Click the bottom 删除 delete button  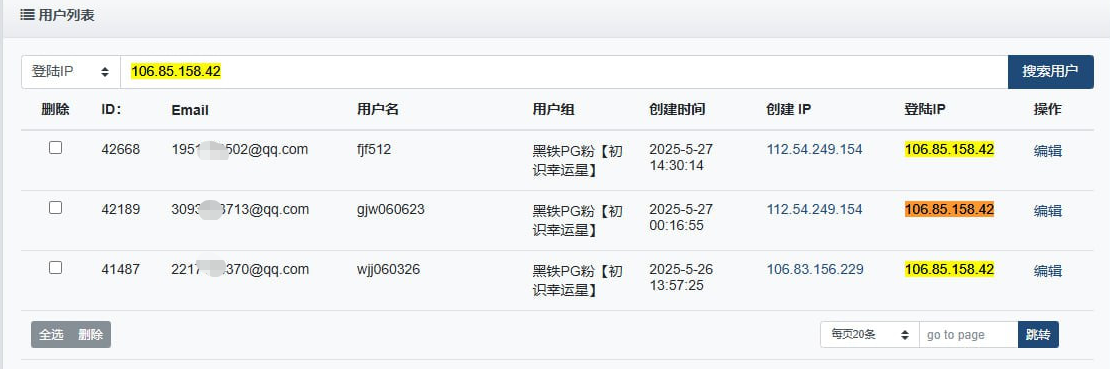pos(91,335)
